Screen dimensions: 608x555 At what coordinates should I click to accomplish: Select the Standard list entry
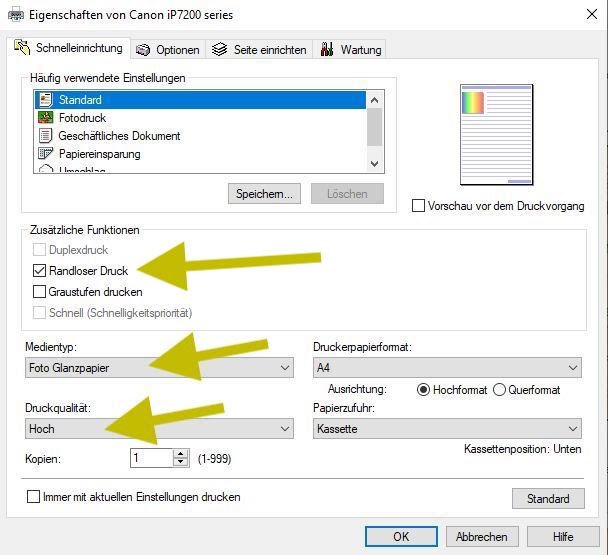(200, 100)
